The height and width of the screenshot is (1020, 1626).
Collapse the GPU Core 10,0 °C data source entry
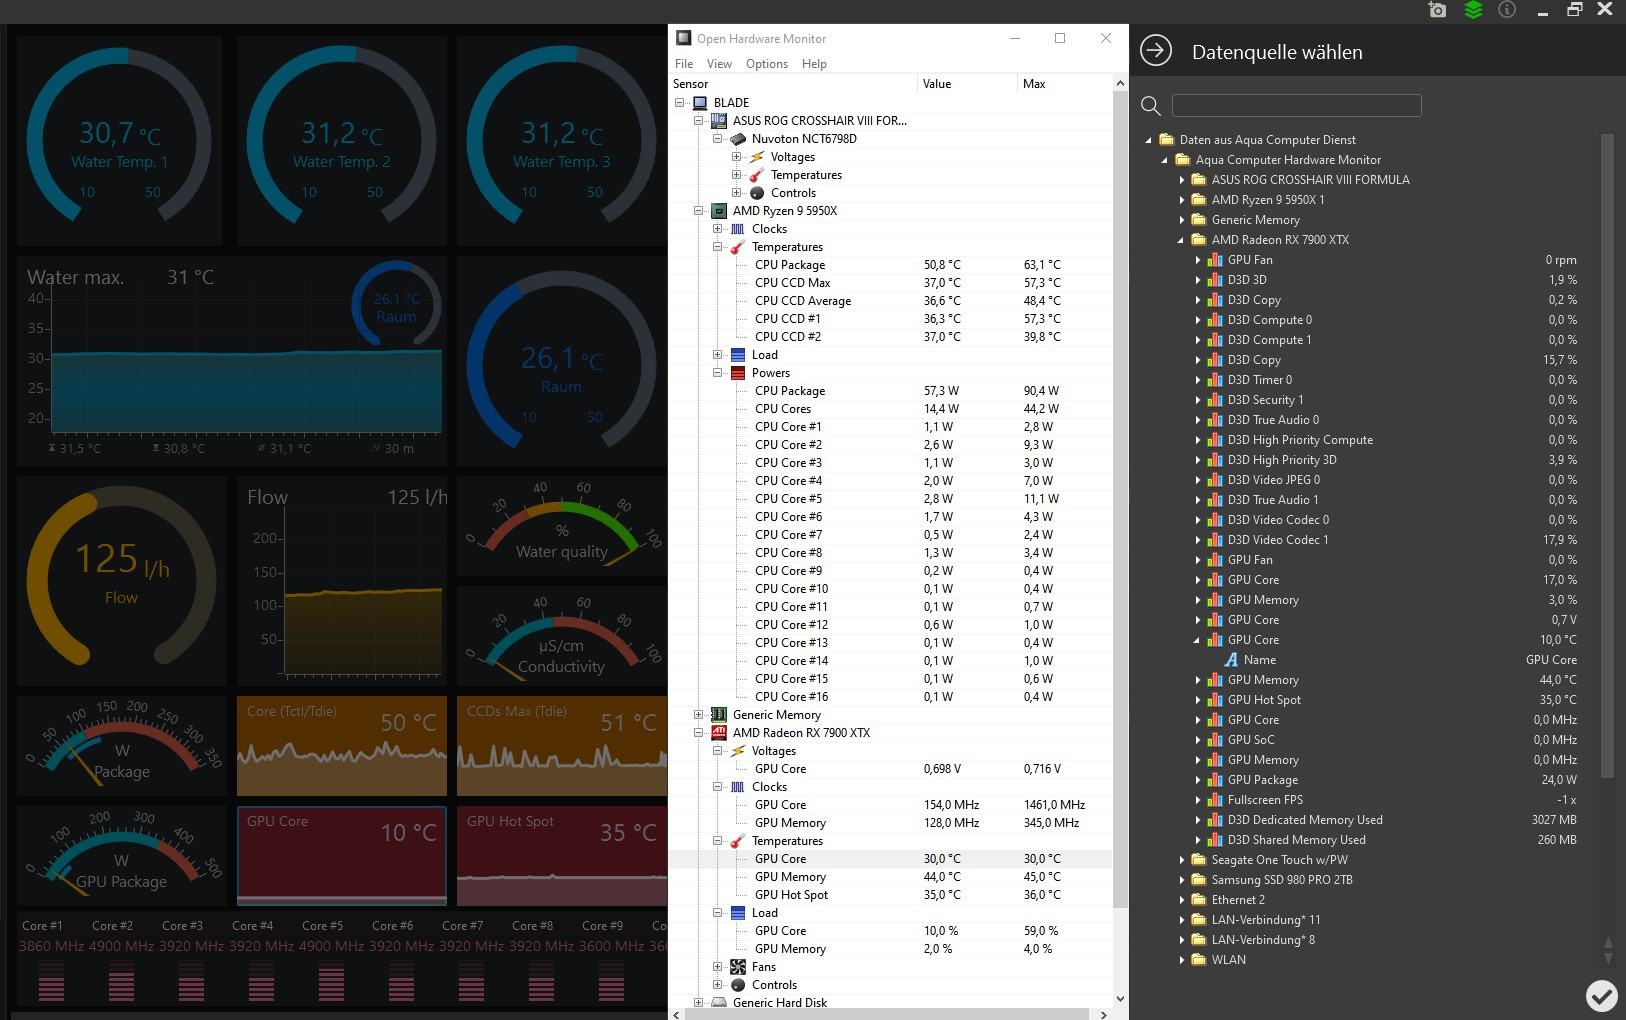click(x=1197, y=640)
